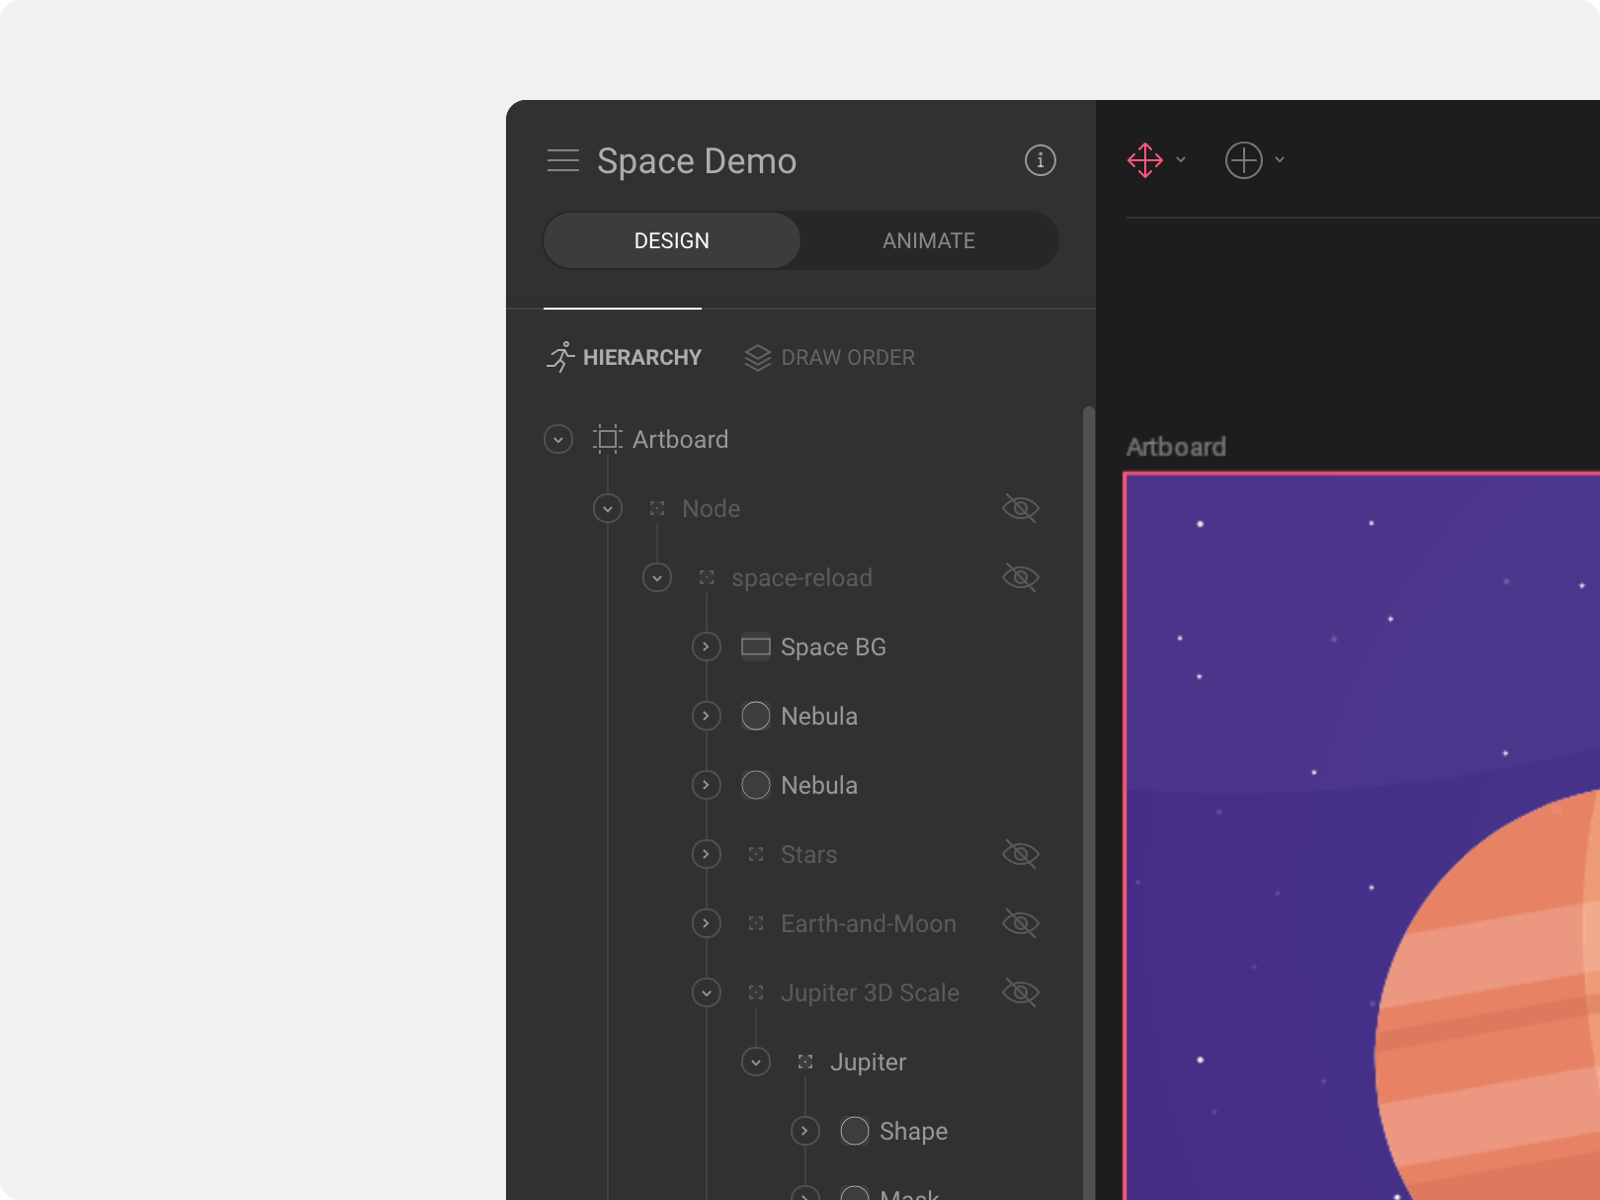
Task: Select the Jupiter row label
Action: click(x=868, y=1062)
